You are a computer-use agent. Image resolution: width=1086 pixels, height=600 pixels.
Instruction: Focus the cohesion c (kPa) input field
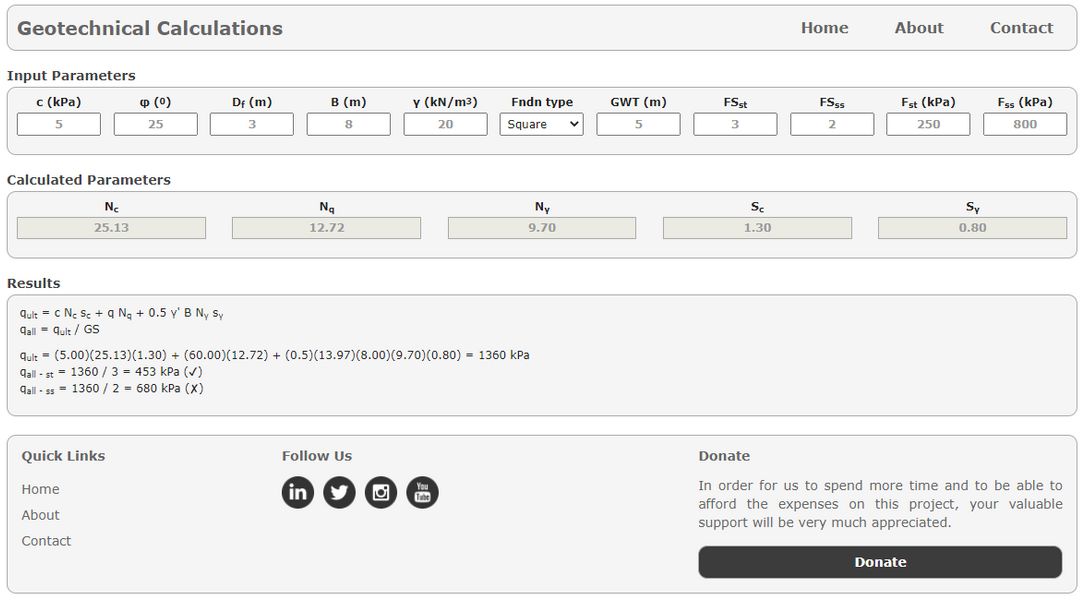pos(59,124)
